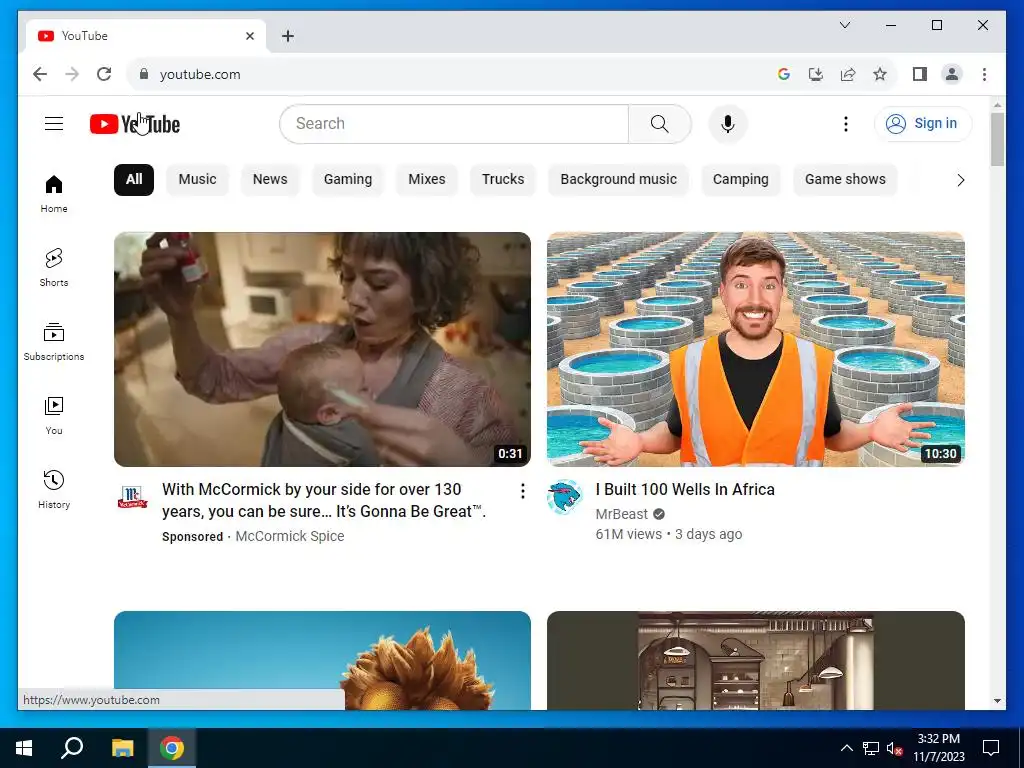Click the Chrome taskbar icon

172,748
